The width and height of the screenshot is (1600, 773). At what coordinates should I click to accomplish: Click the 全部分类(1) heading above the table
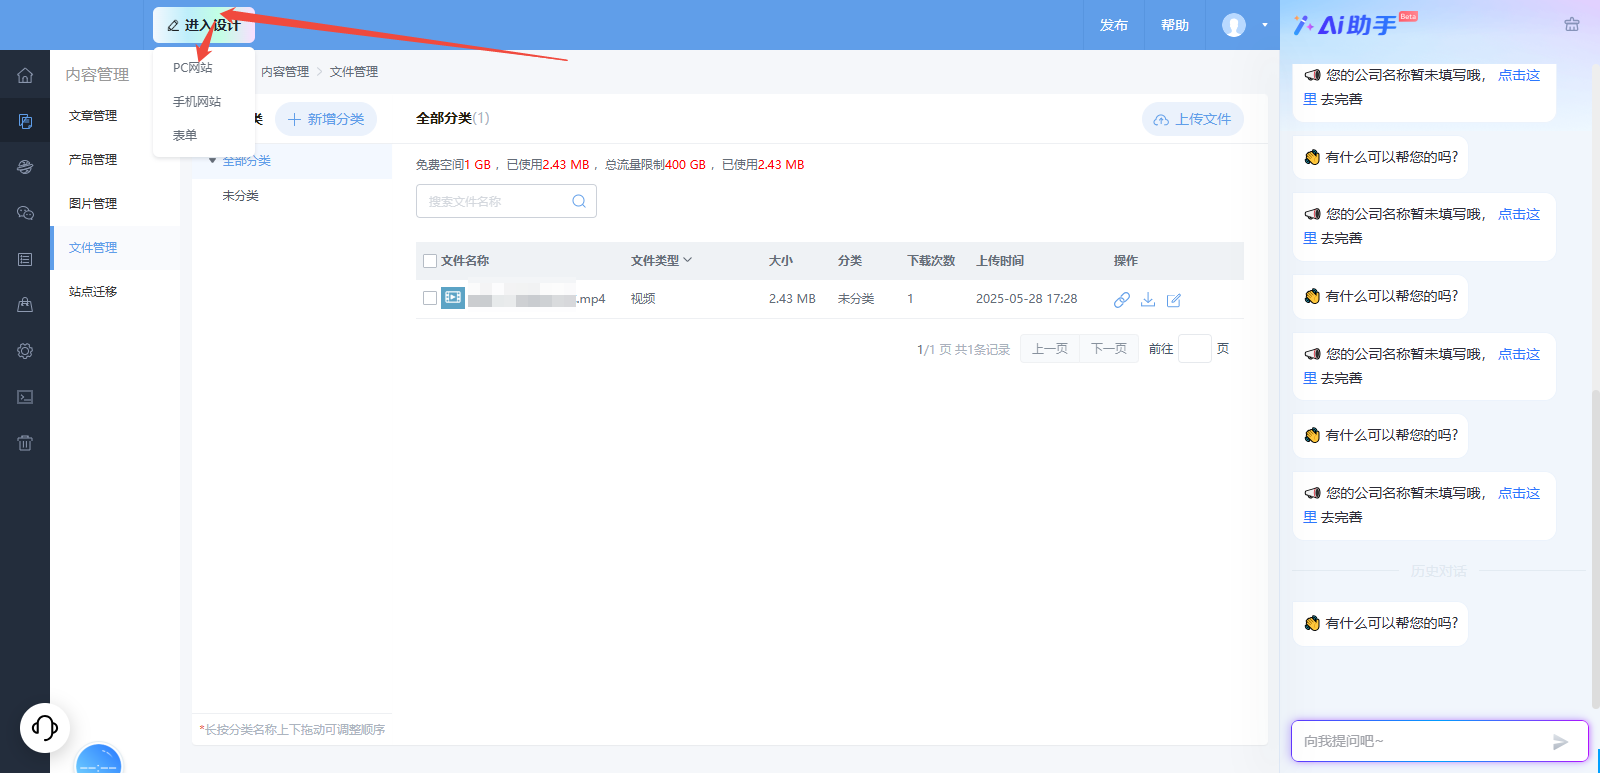pyautogui.click(x=453, y=118)
